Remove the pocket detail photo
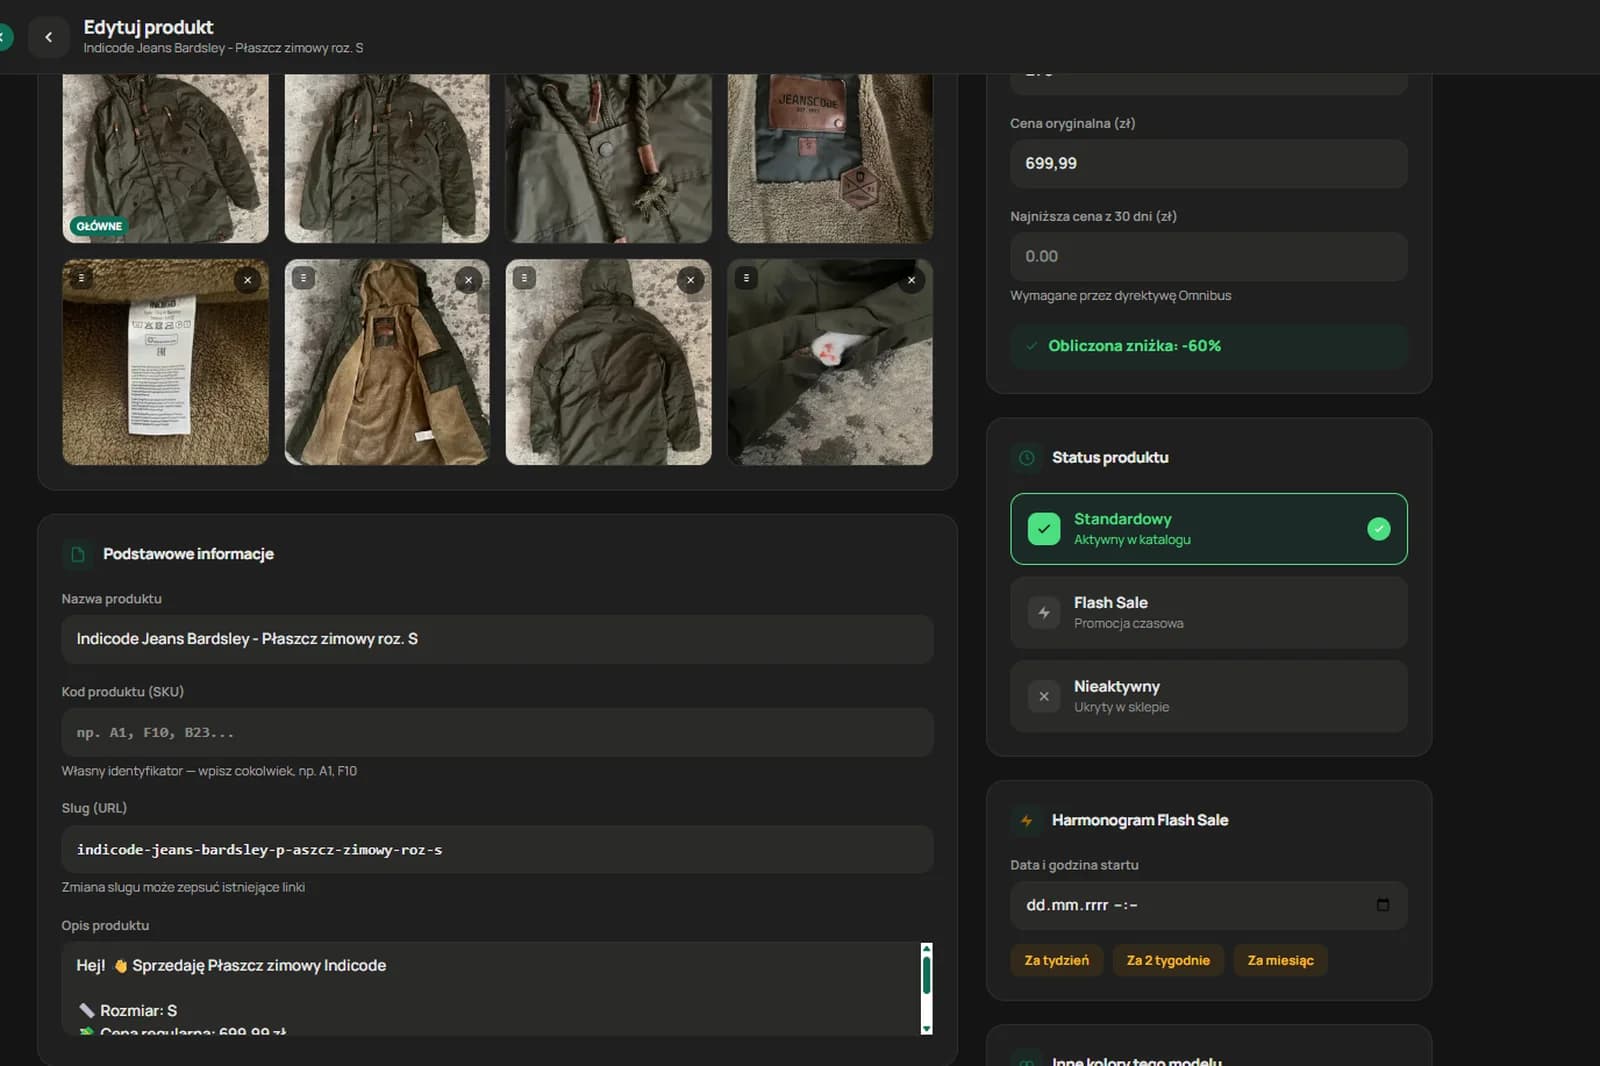1600x1066 pixels. coord(912,280)
